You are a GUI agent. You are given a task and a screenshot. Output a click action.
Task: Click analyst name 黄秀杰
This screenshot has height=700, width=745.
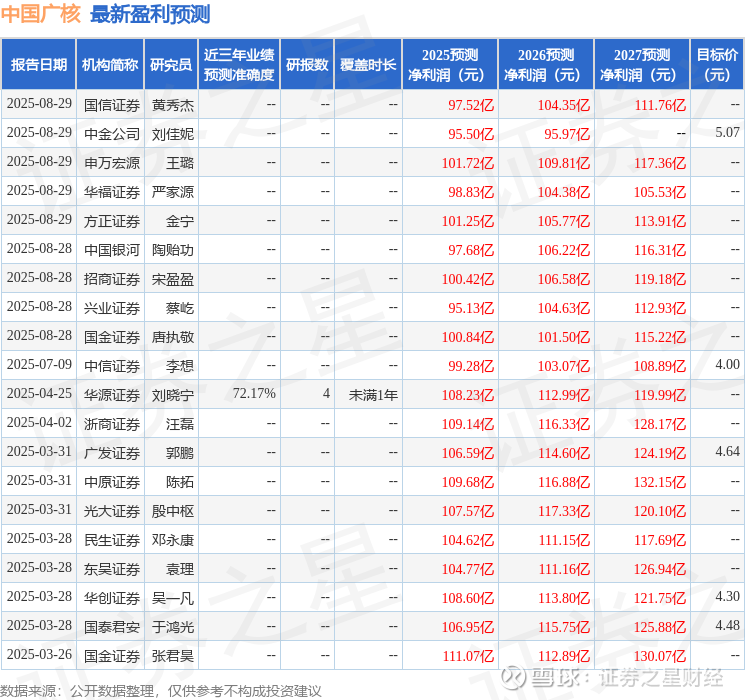[172, 105]
